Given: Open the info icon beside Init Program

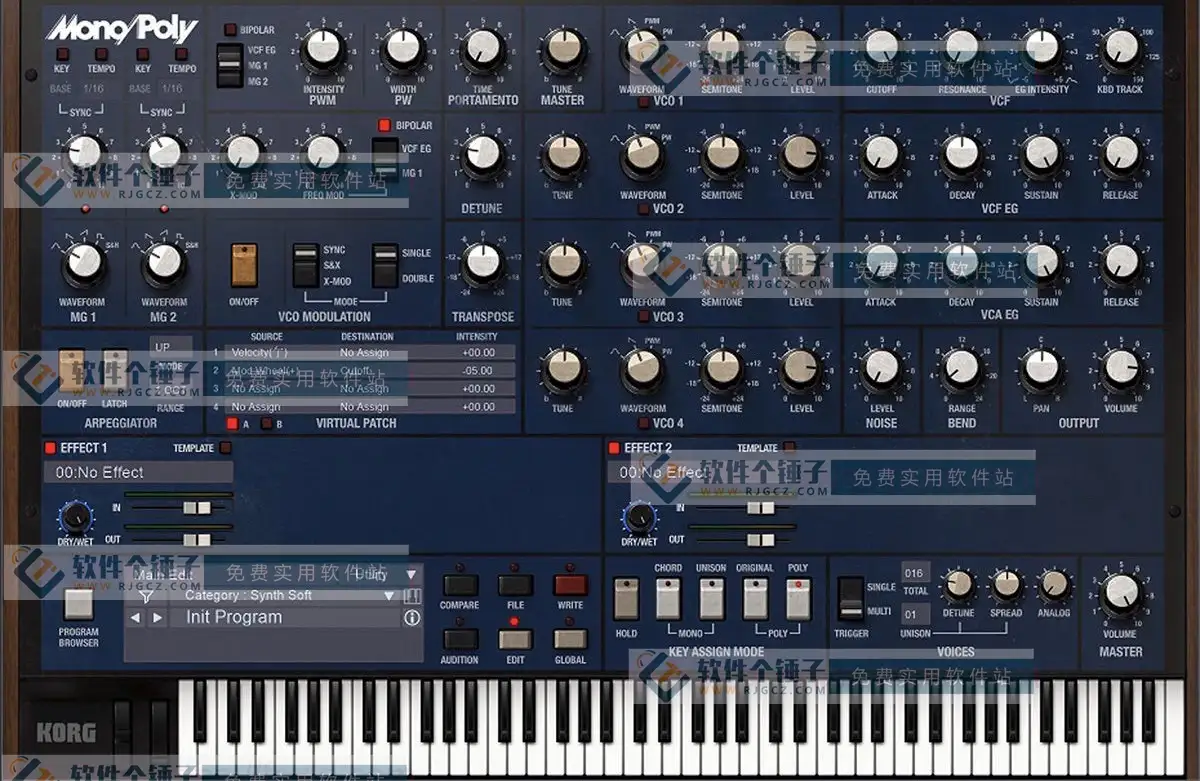Looking at the screenshot, I should 411,618.
